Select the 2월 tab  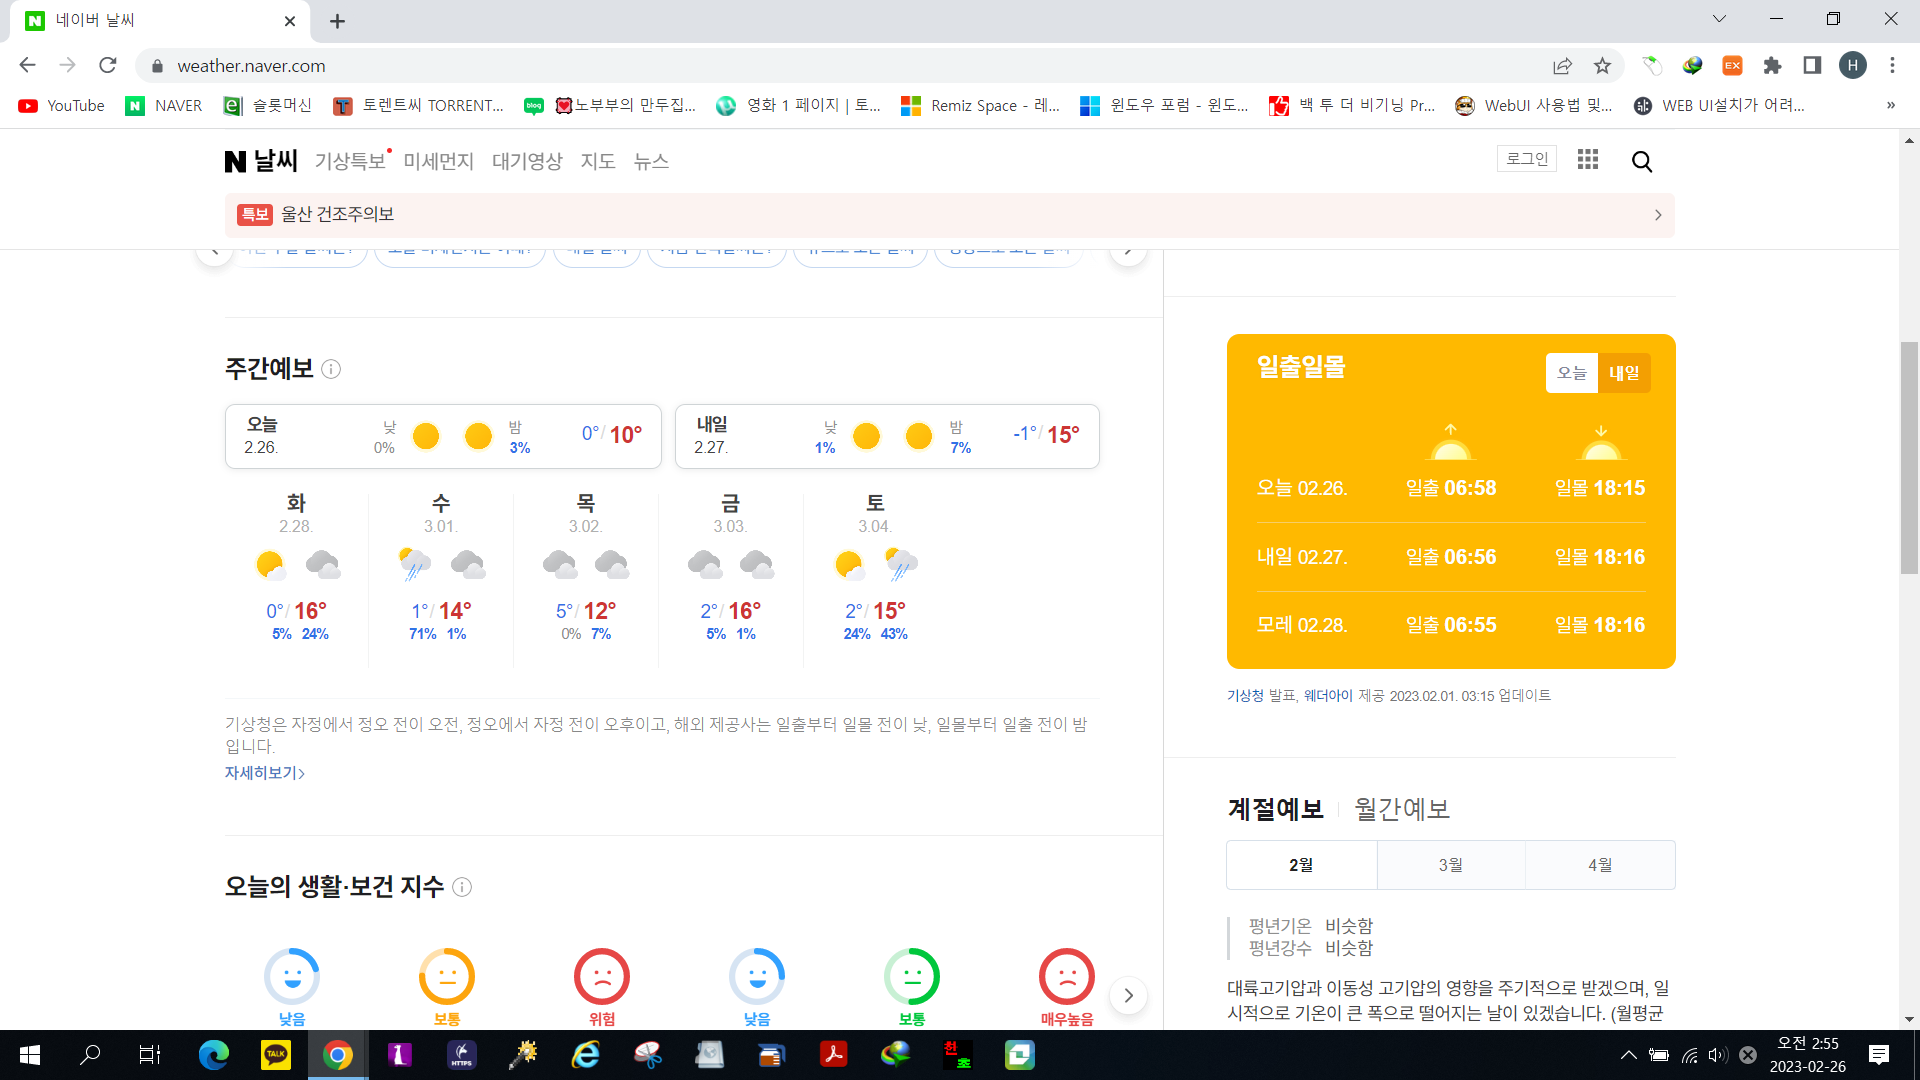(1301, 865)
